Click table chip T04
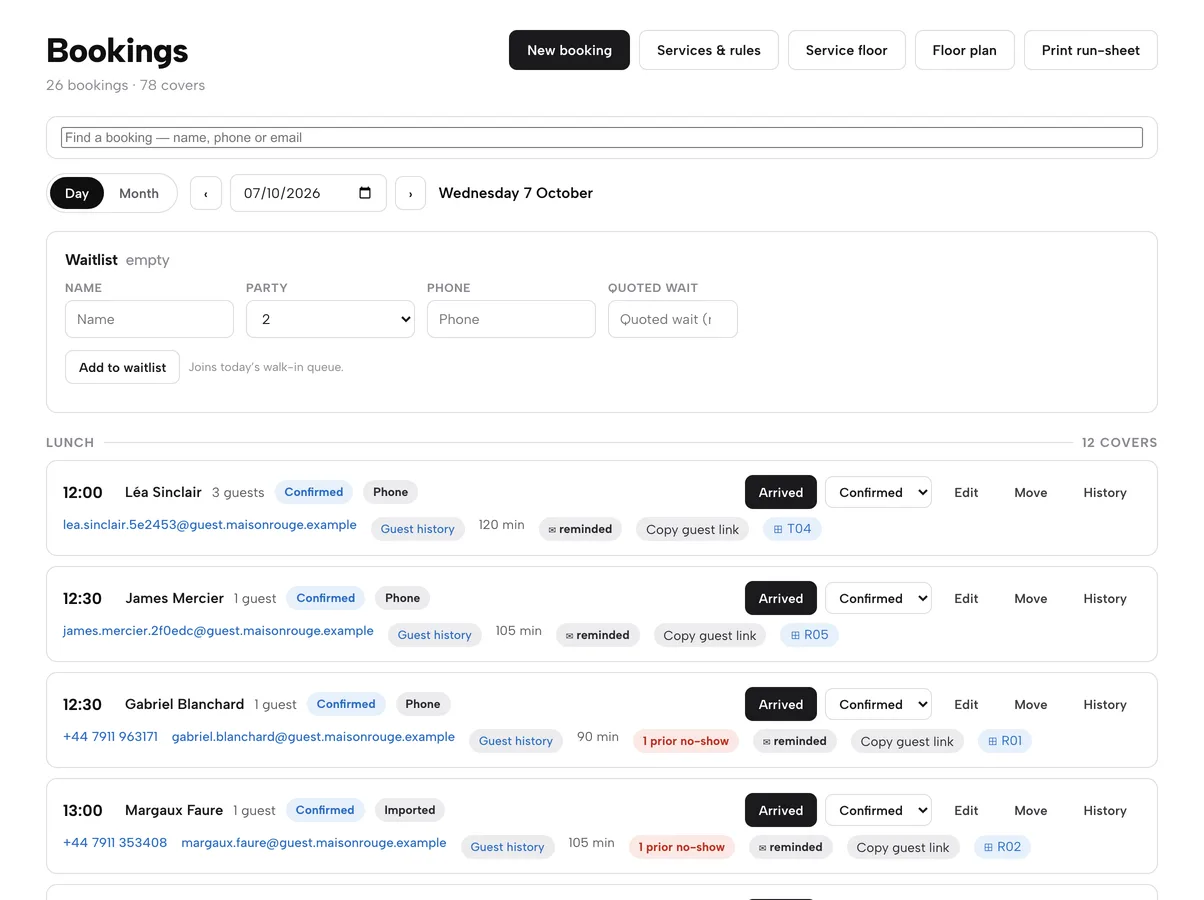1204x900 pixels. coord(793,529)
